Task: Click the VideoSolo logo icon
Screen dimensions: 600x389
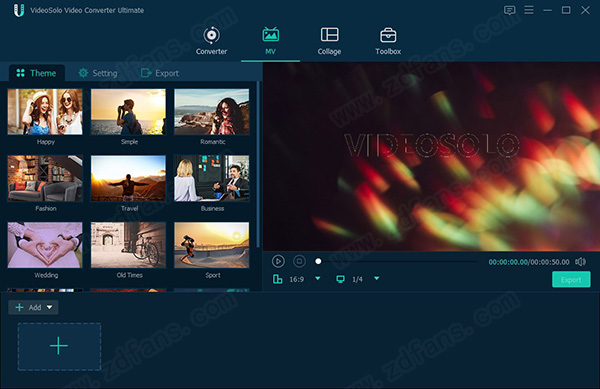Action: (18, 10)
